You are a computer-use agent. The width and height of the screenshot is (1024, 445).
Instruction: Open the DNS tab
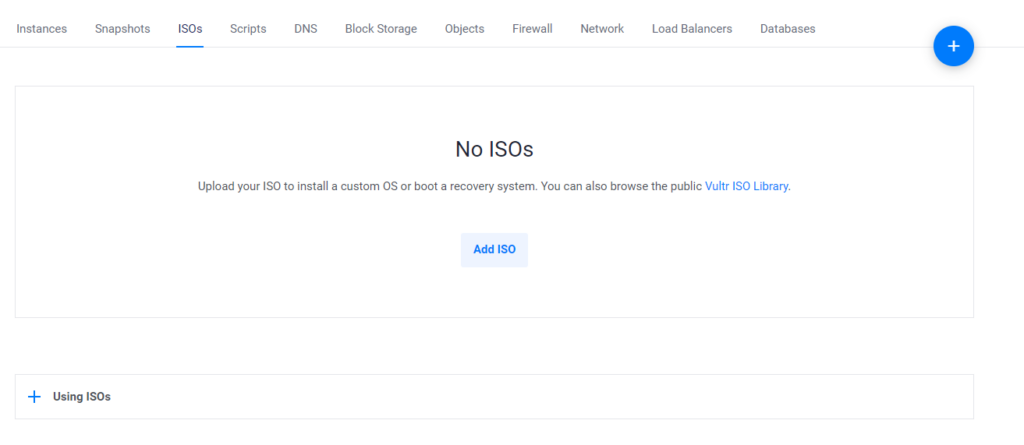[306, 29]
